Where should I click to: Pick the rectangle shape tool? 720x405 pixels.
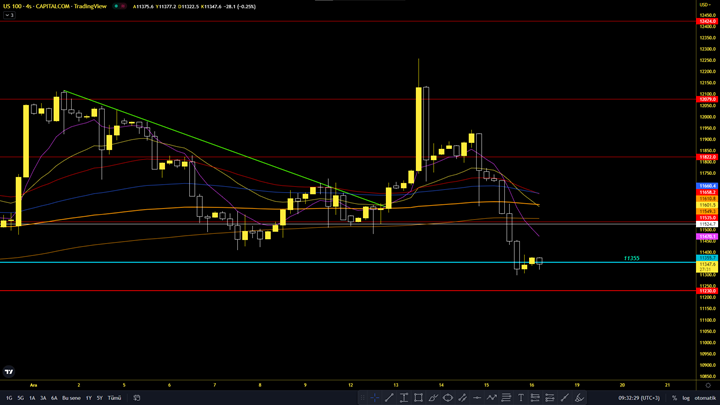pyautogui.click(x=419, y=398)
